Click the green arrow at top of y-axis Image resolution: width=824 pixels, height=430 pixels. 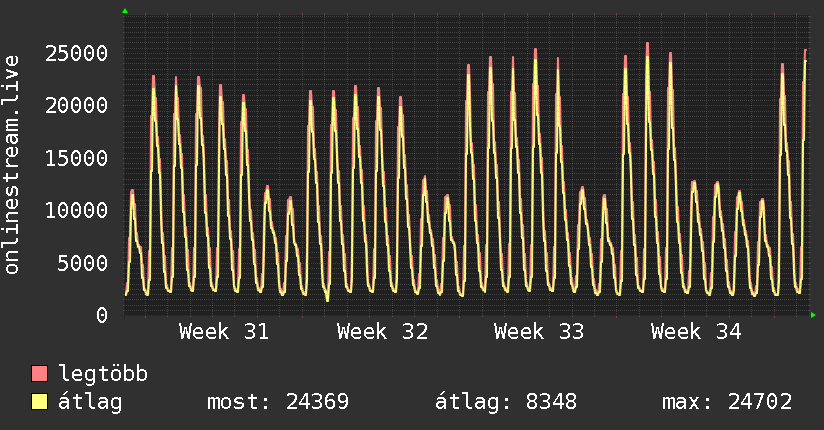pos(125,11)
